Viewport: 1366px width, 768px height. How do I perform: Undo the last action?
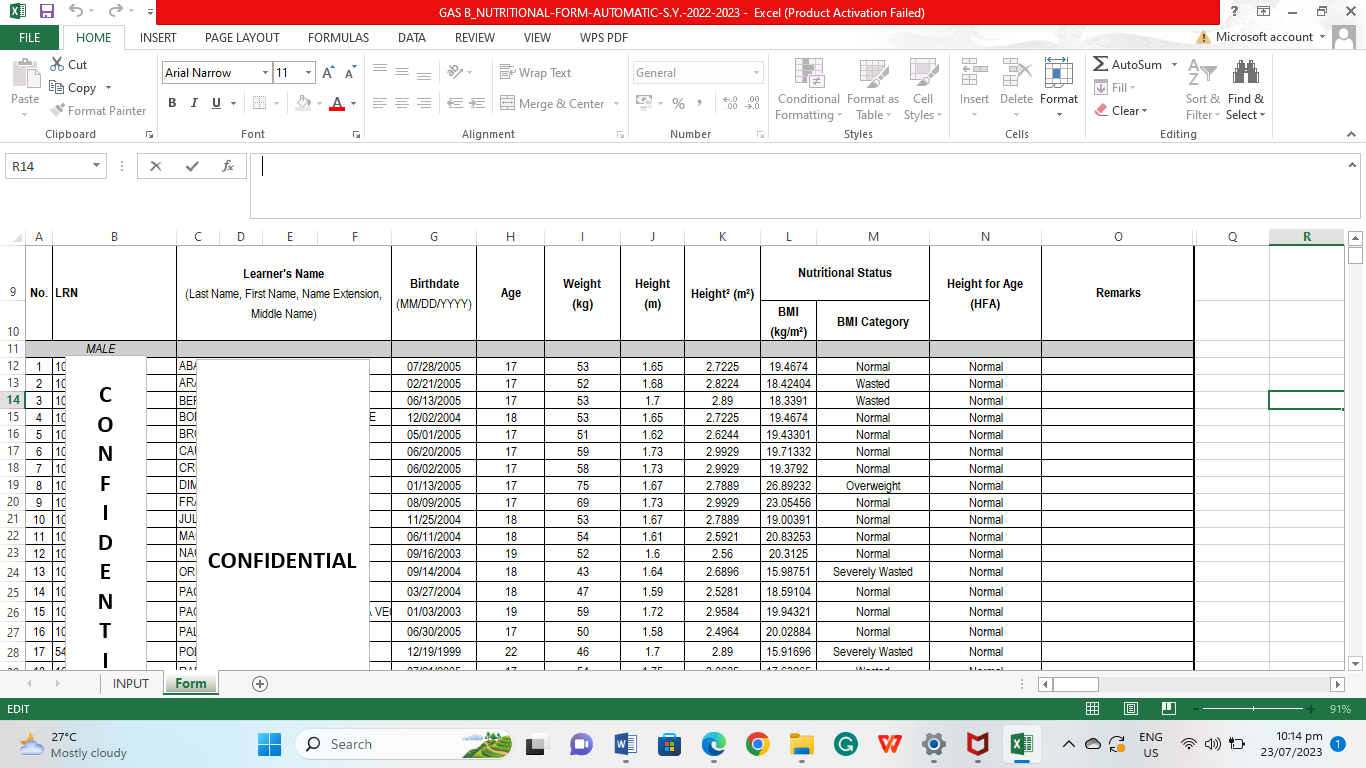click(77, 12)
